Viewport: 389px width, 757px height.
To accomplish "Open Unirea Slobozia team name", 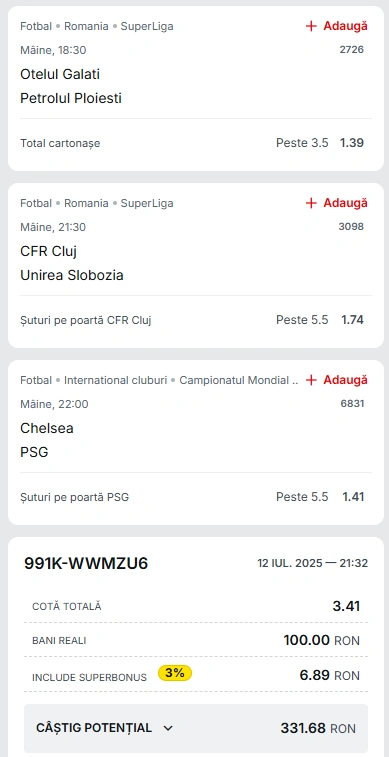I will point(72,276).
